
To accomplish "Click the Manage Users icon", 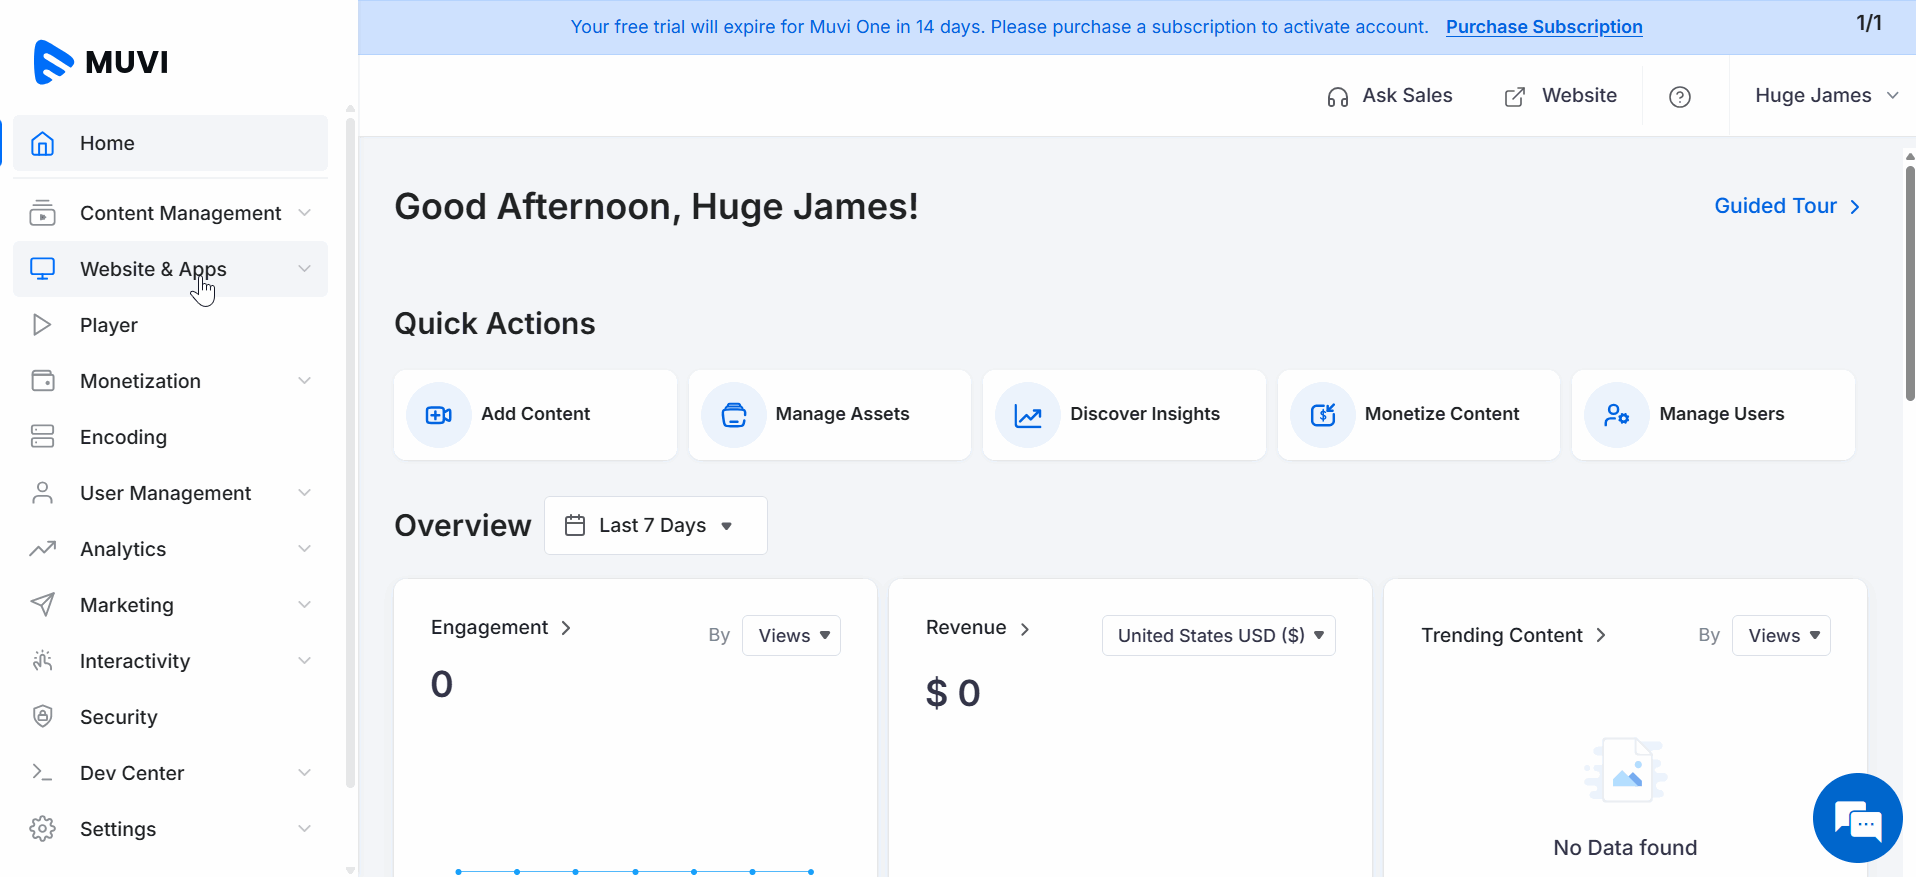I will 1616,415.
